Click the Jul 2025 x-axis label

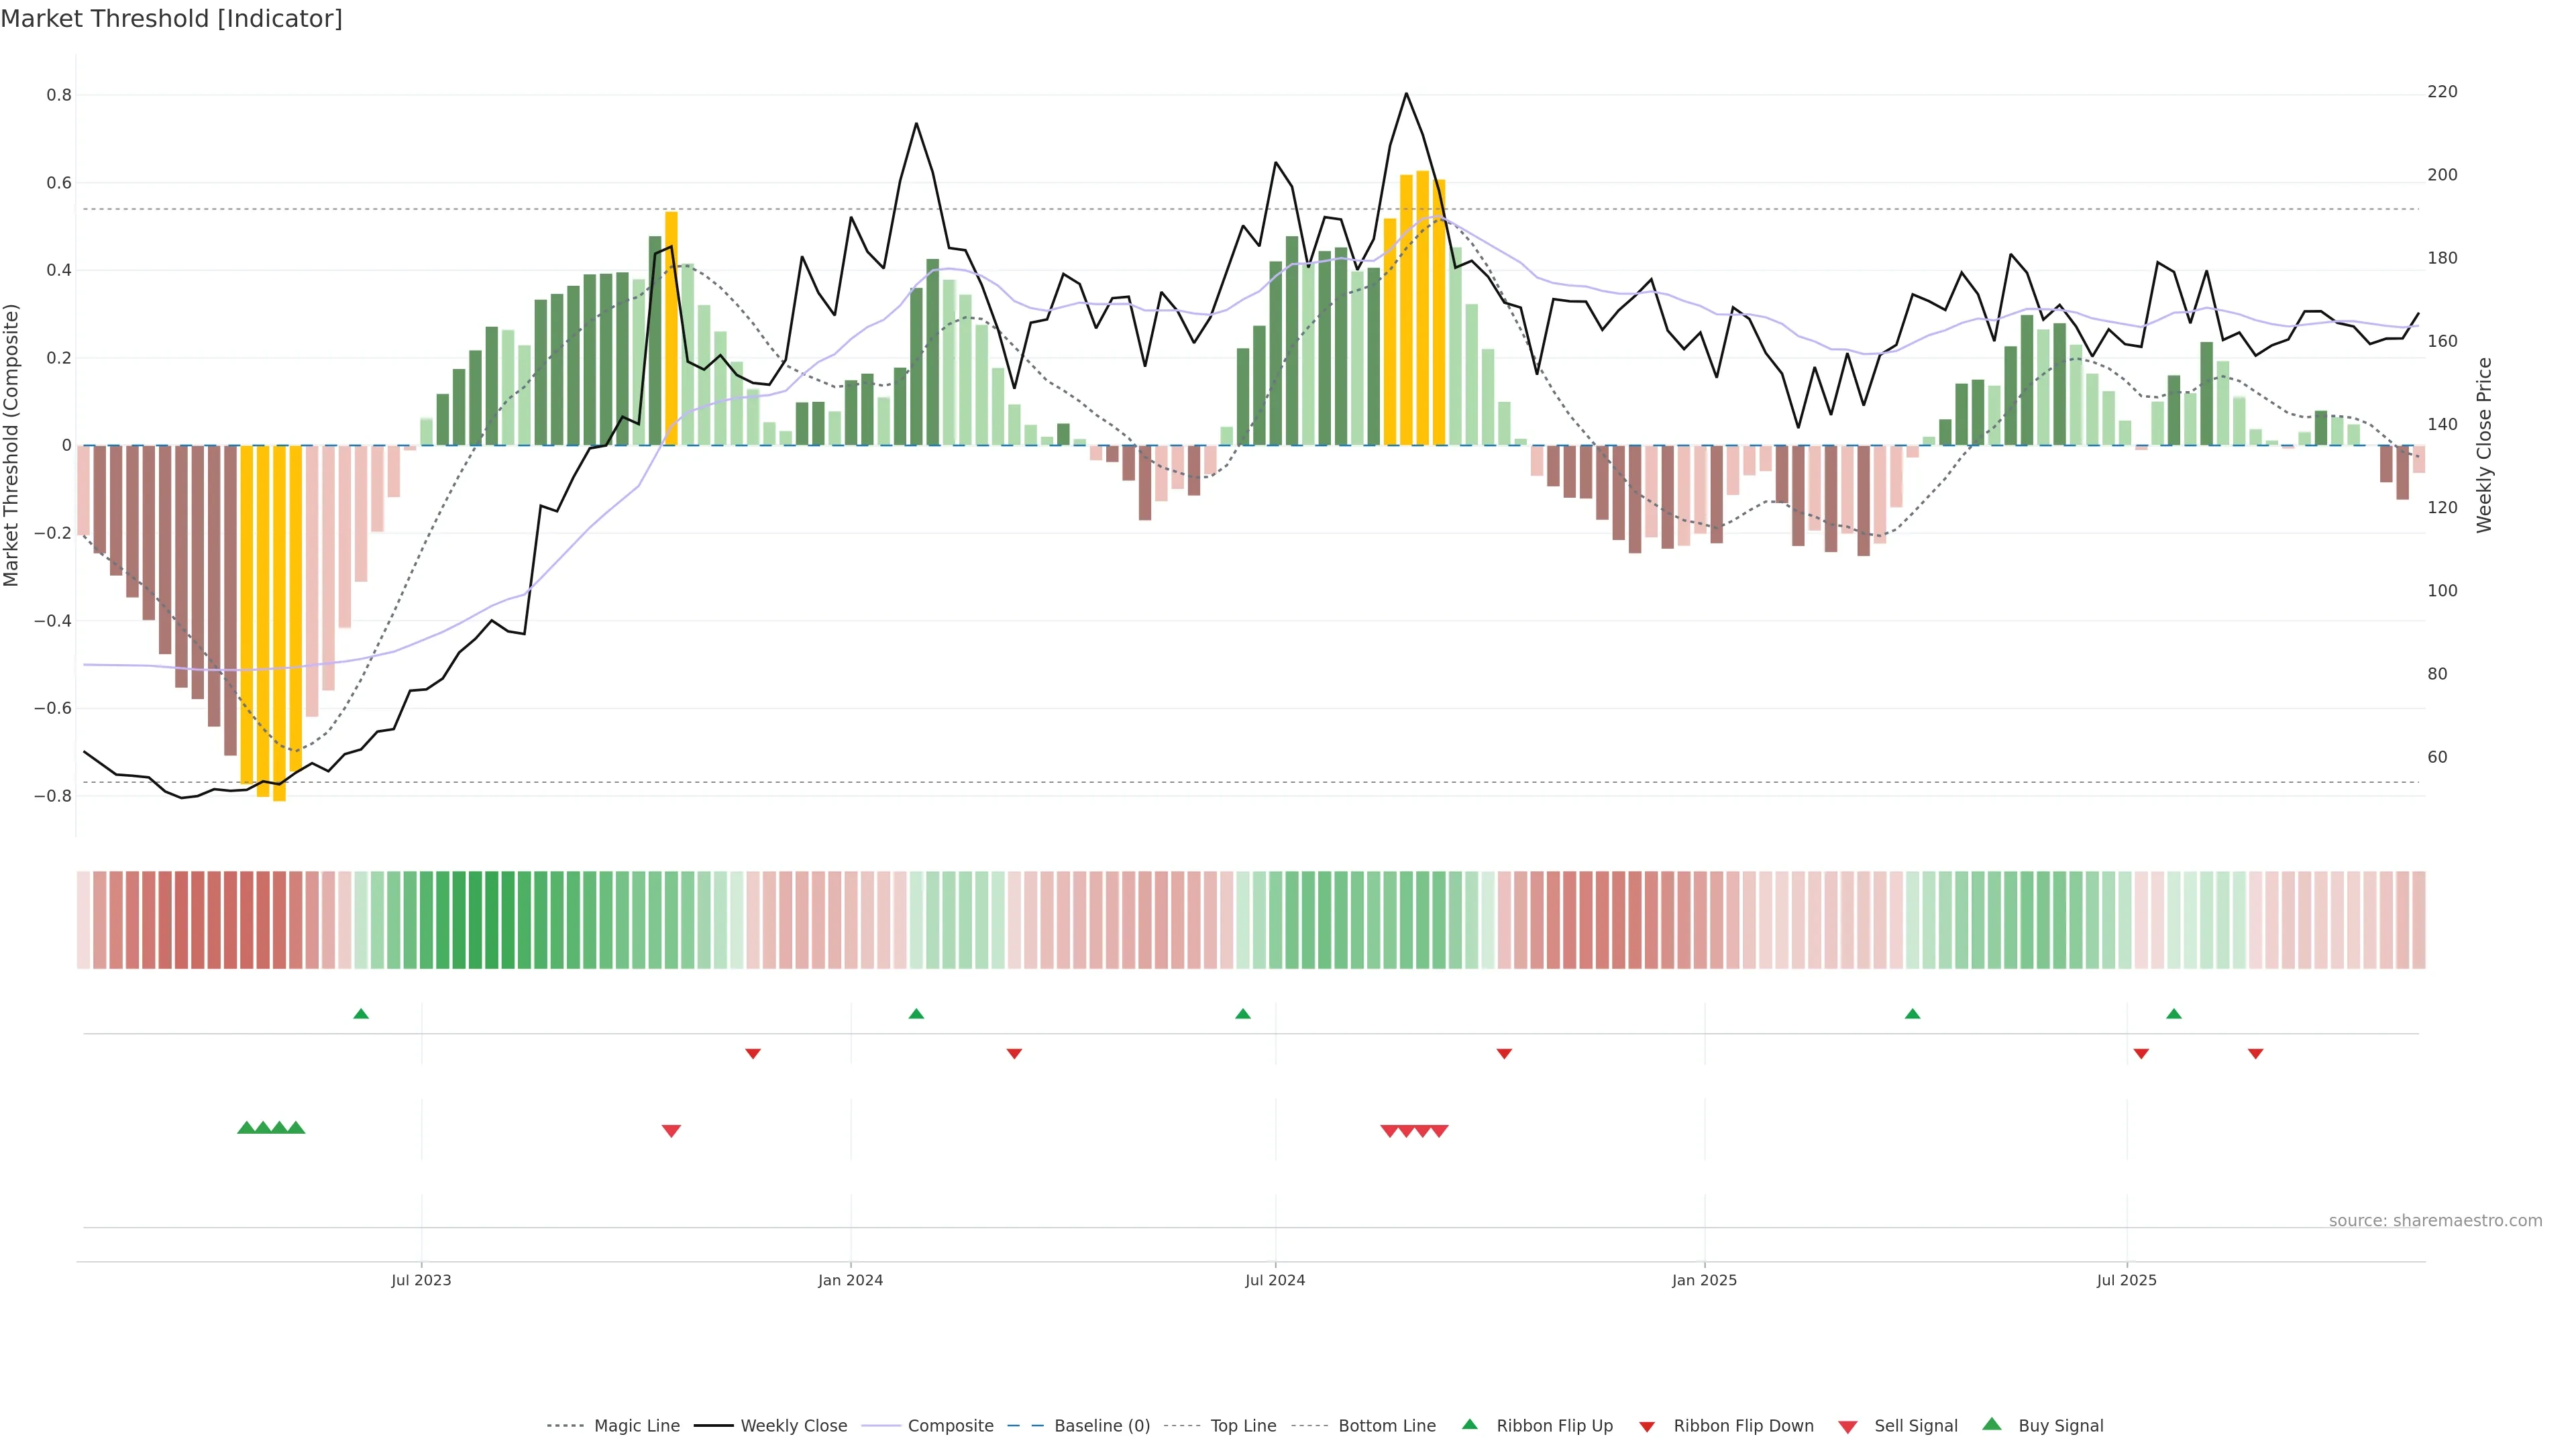pos(2126,1281)
